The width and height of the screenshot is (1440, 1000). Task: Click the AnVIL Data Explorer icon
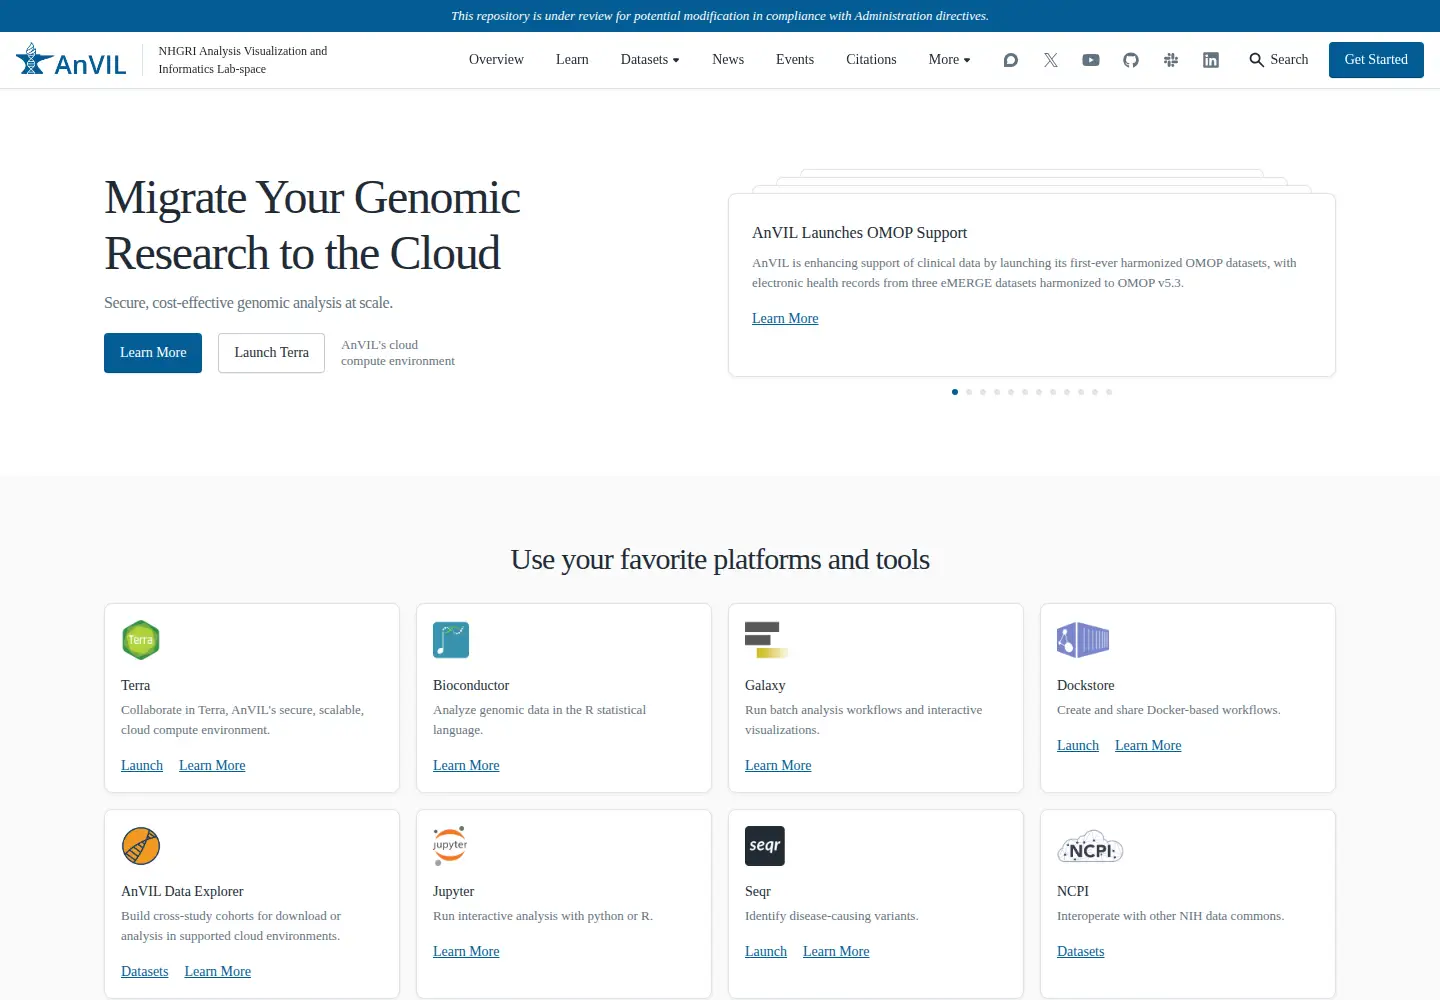(x=141, y=846)
